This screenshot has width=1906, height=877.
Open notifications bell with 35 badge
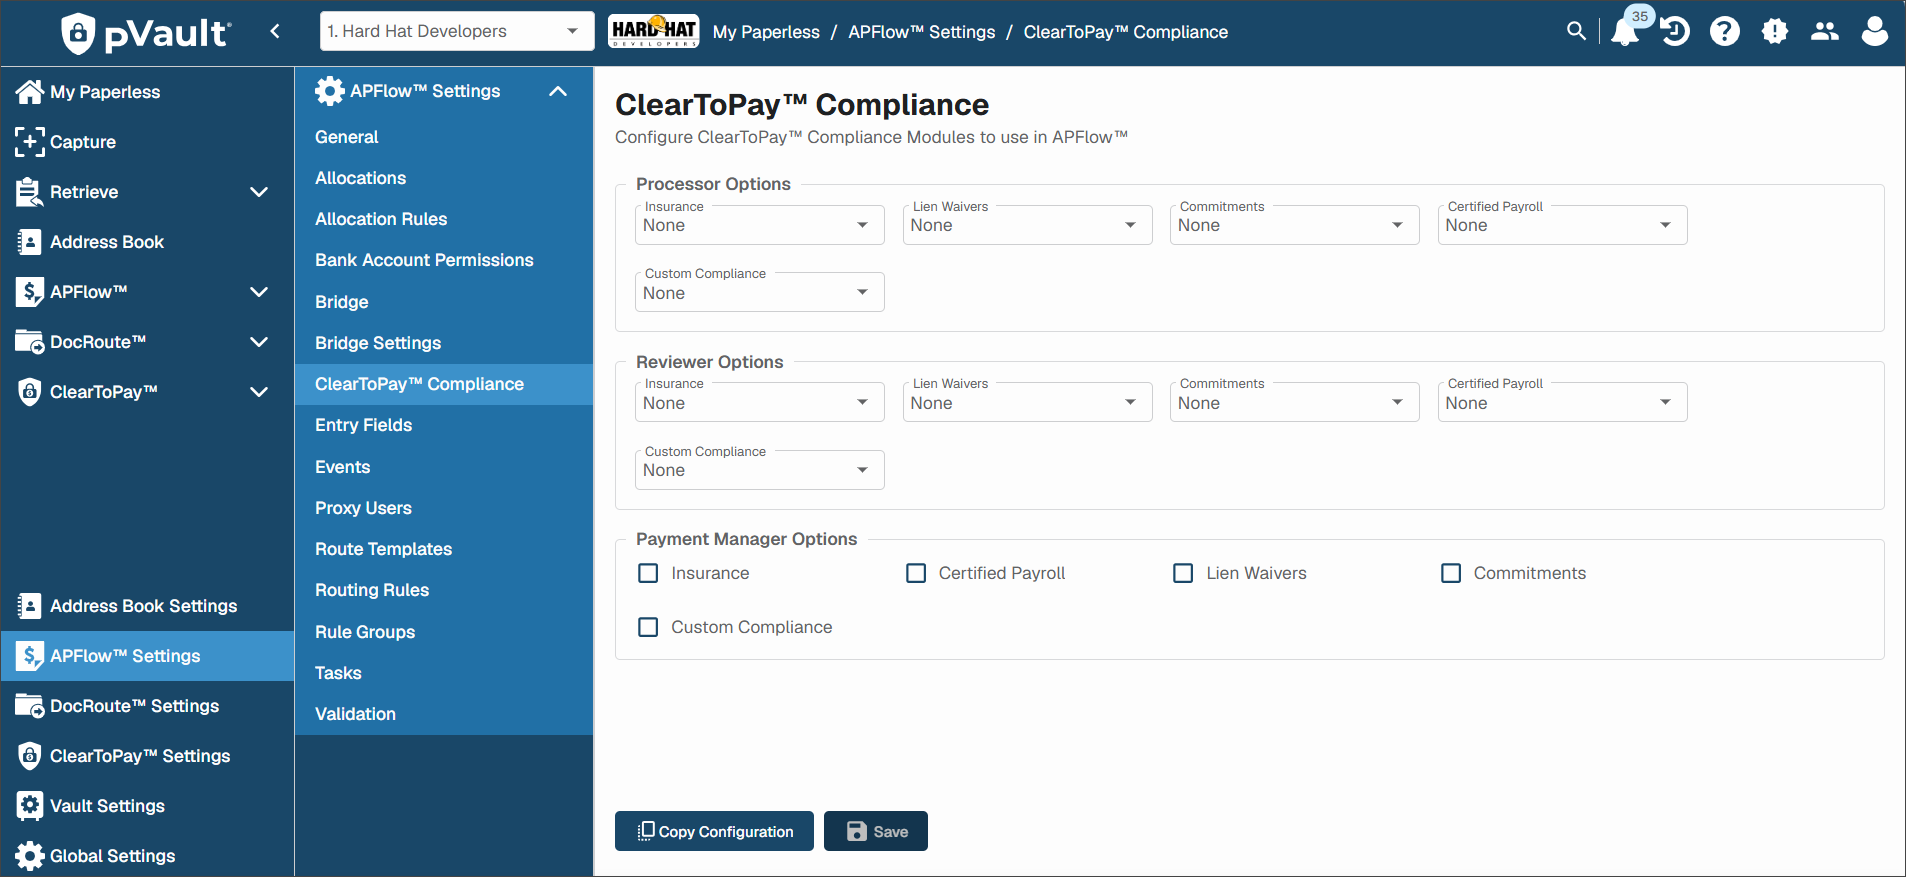(x=1626, y=31)
